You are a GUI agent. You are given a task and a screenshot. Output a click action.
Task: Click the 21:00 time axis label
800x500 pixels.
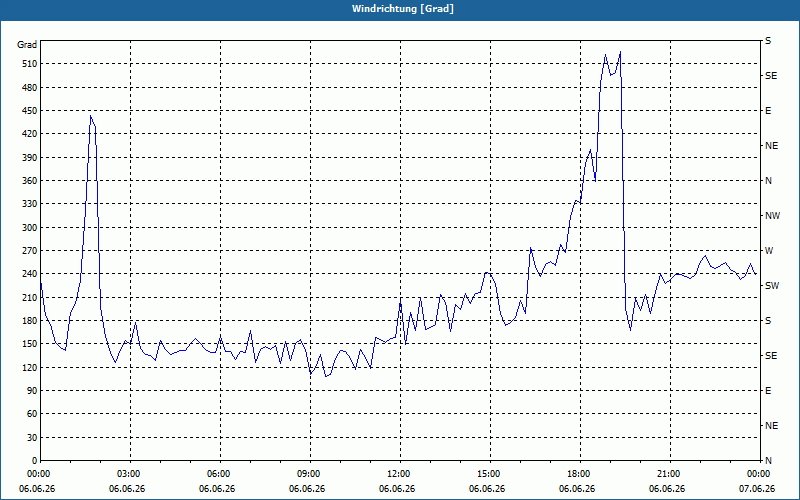coord(670,473)
